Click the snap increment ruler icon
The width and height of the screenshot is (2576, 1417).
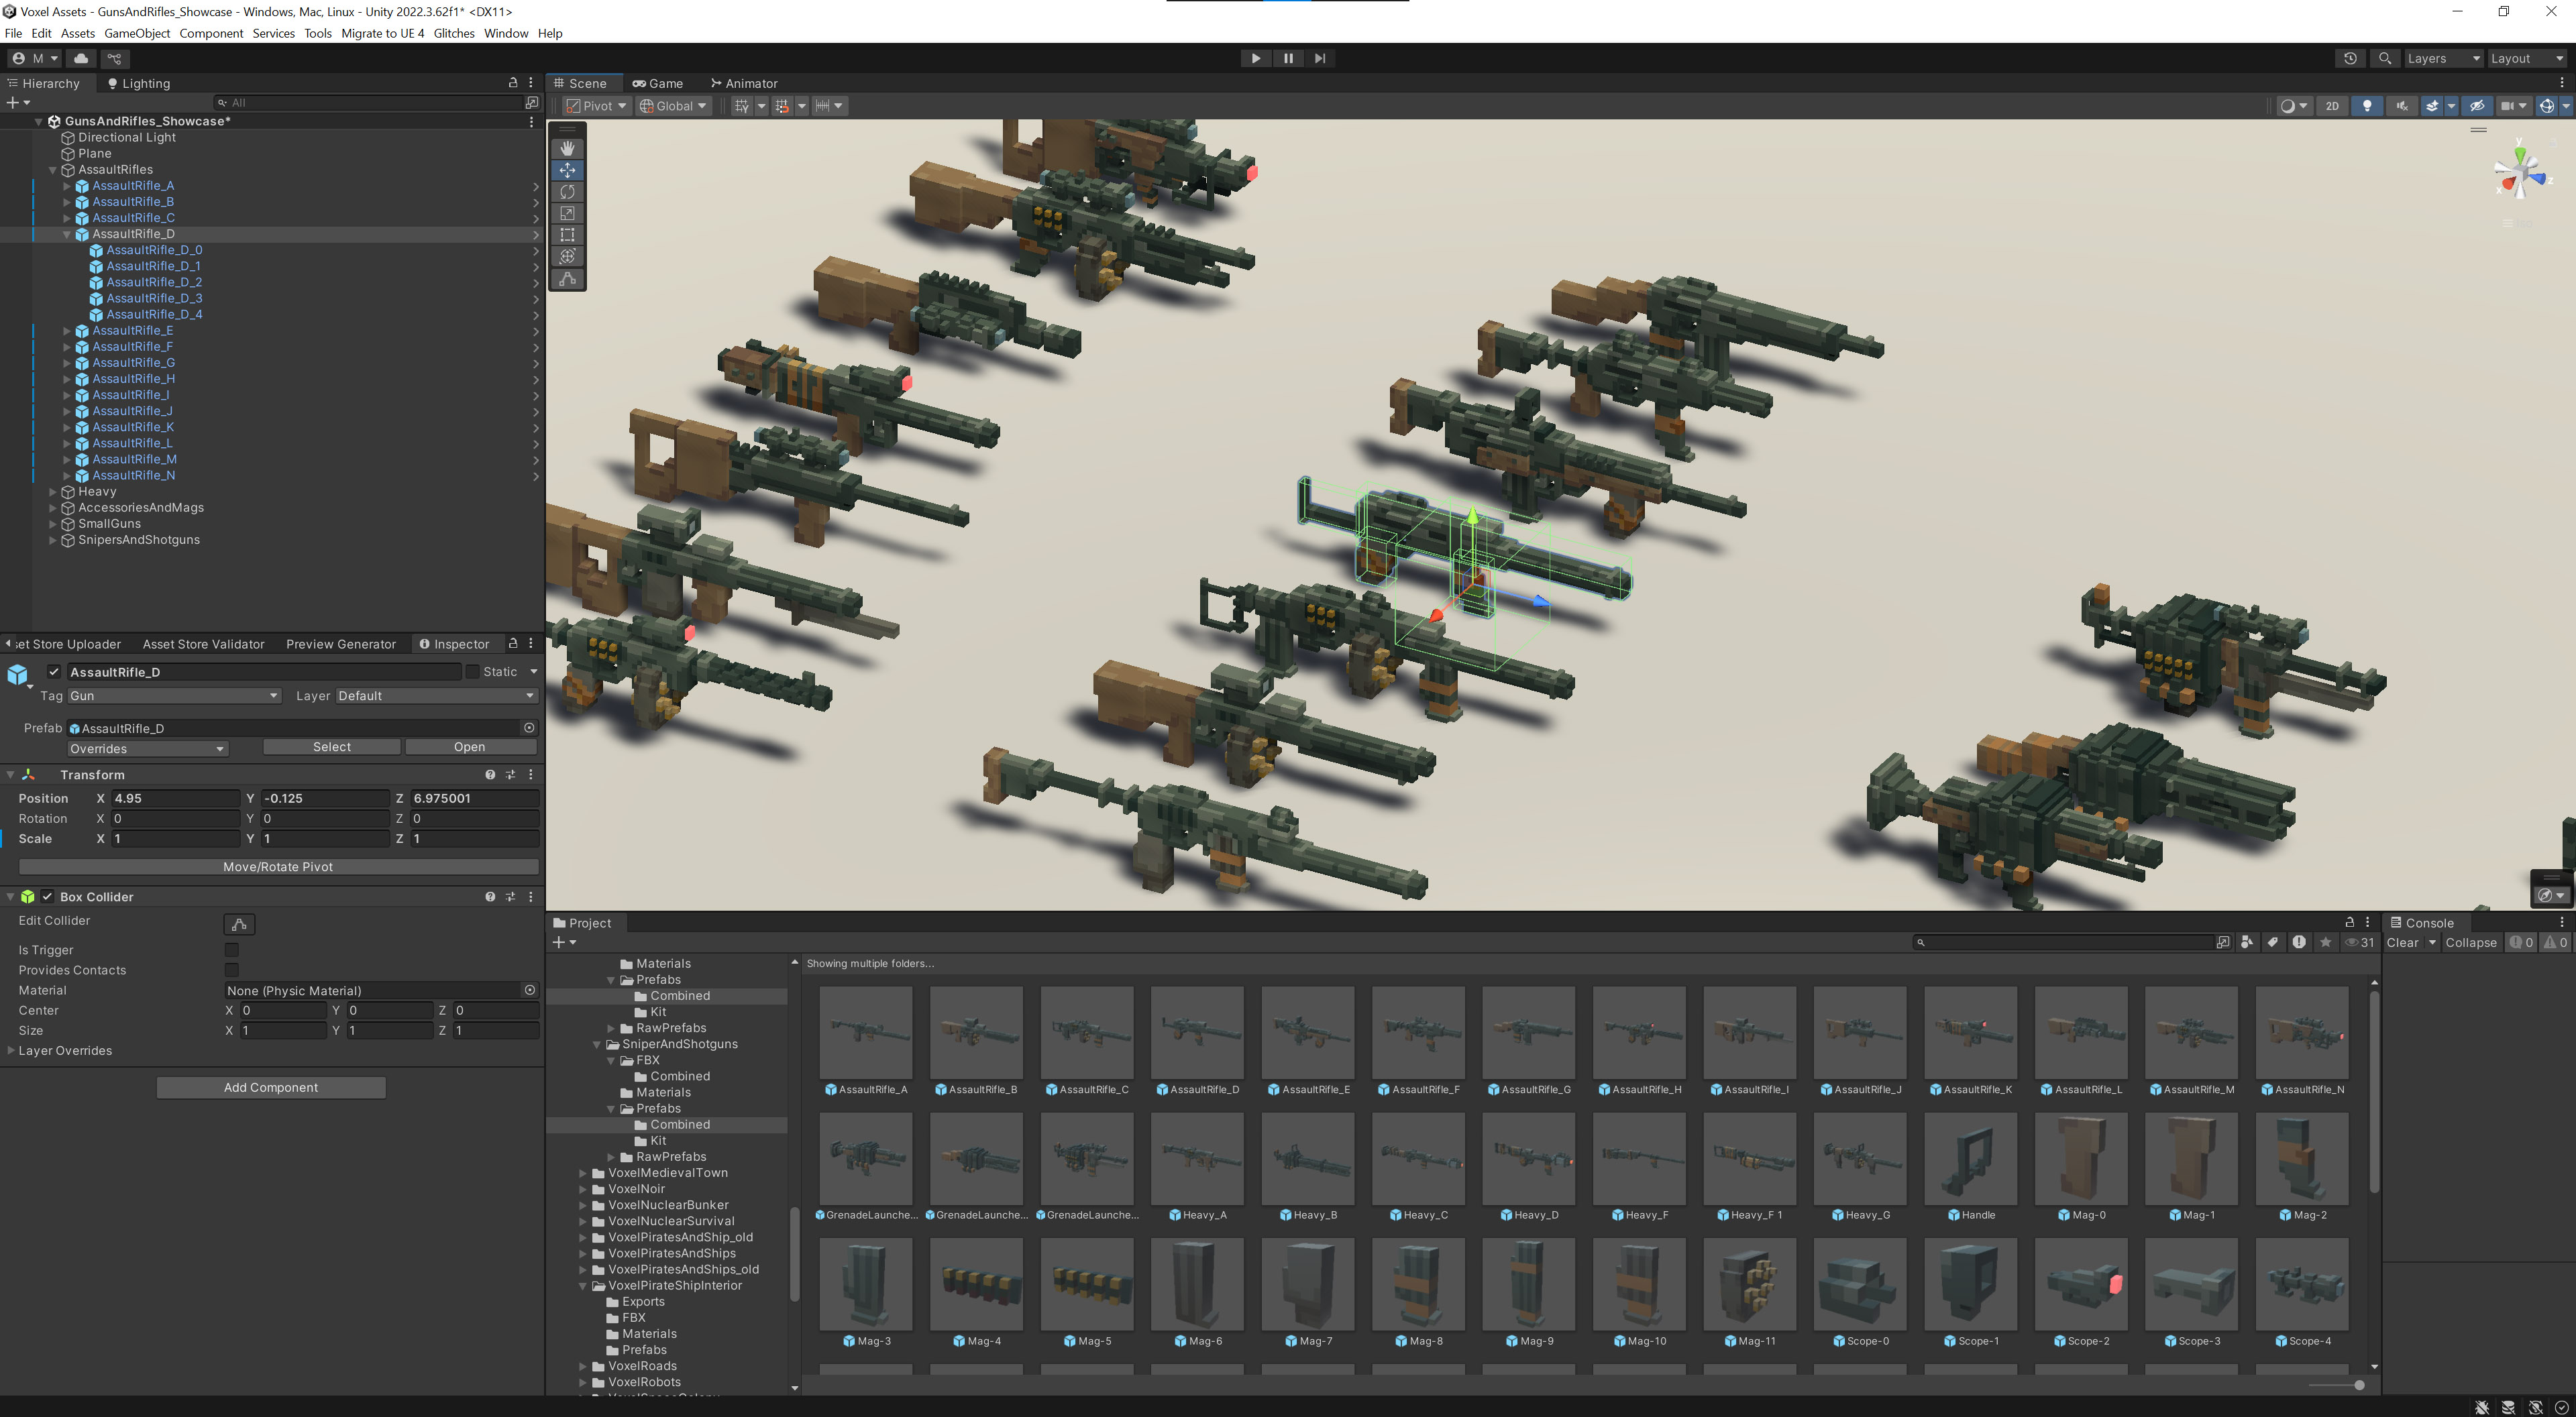(x=822, y=106)
